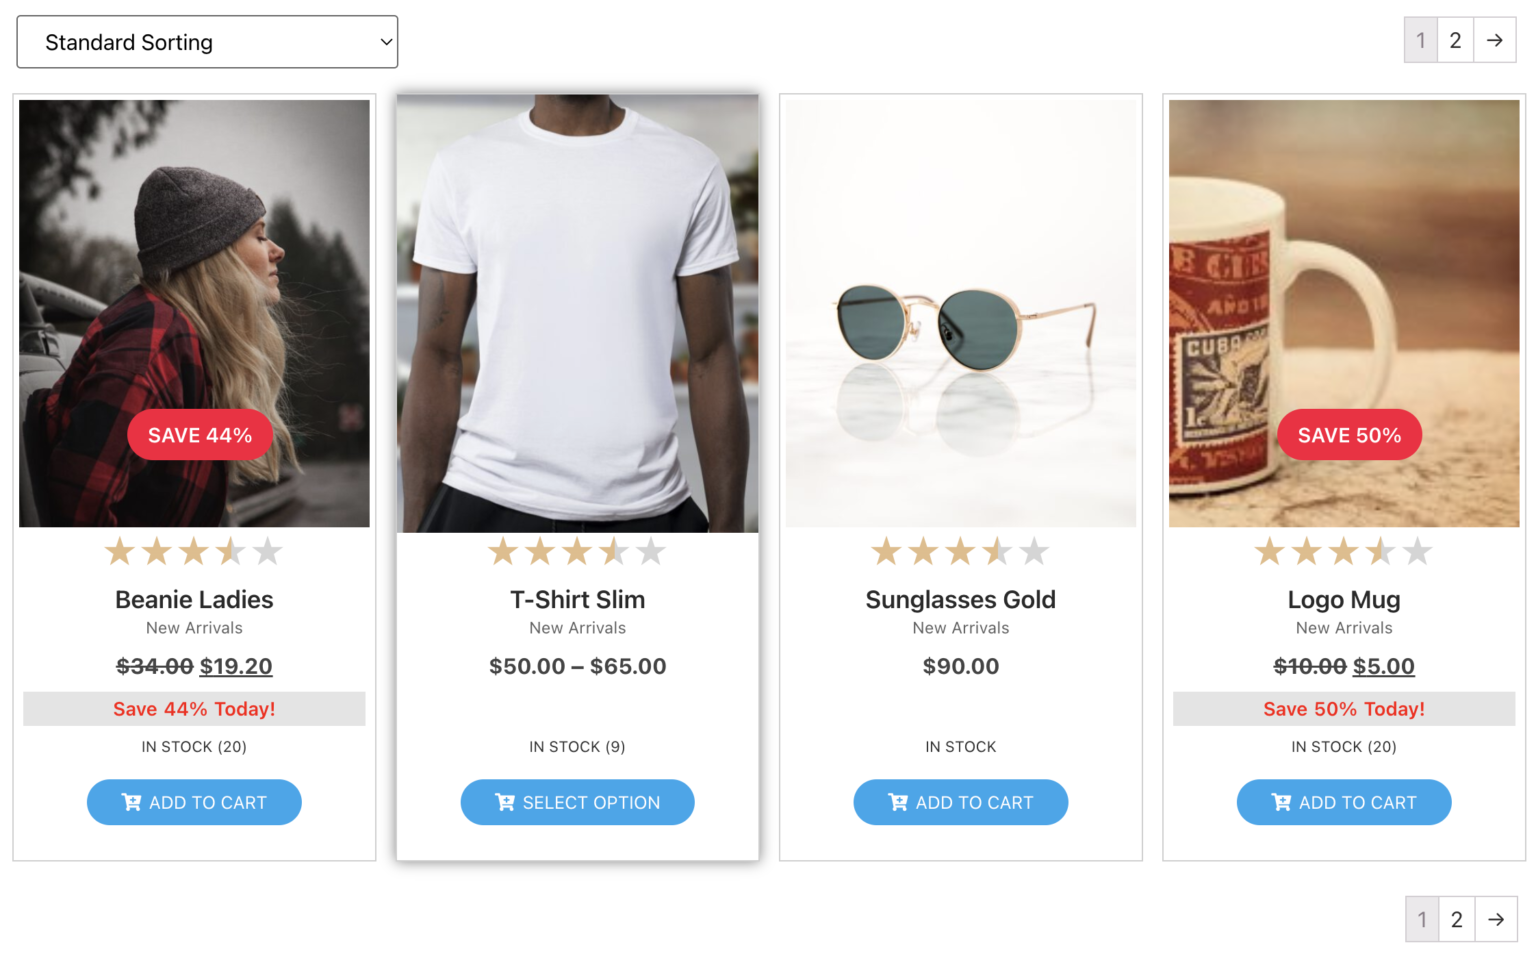Go to next page using bottom arrow

click(x=1496, y=920)
